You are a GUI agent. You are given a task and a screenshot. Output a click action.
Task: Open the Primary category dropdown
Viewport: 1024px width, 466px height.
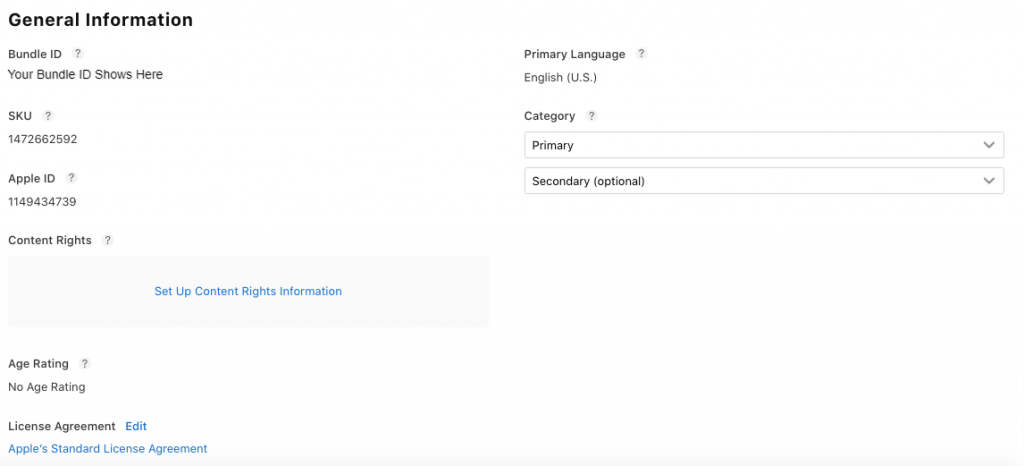[763, 145]
